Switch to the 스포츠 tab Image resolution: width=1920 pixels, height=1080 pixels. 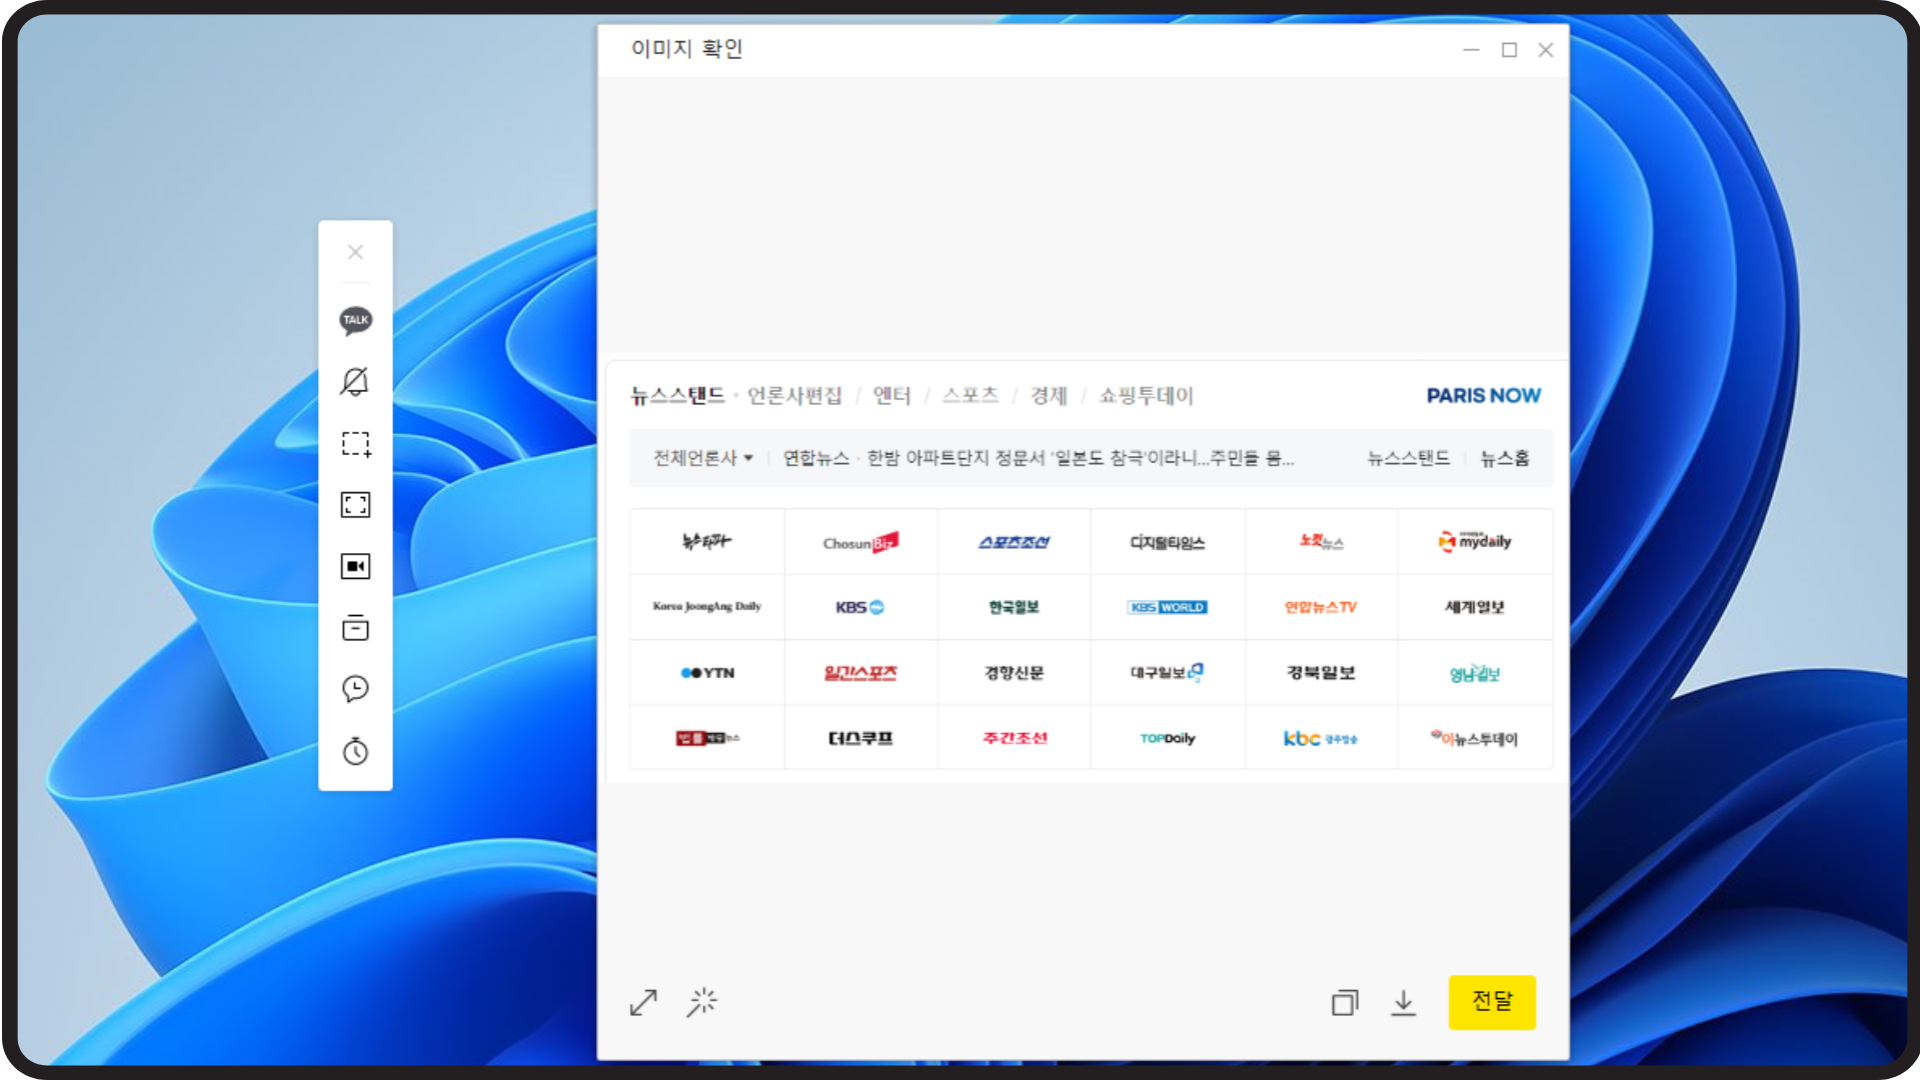[x=970, y=396]
